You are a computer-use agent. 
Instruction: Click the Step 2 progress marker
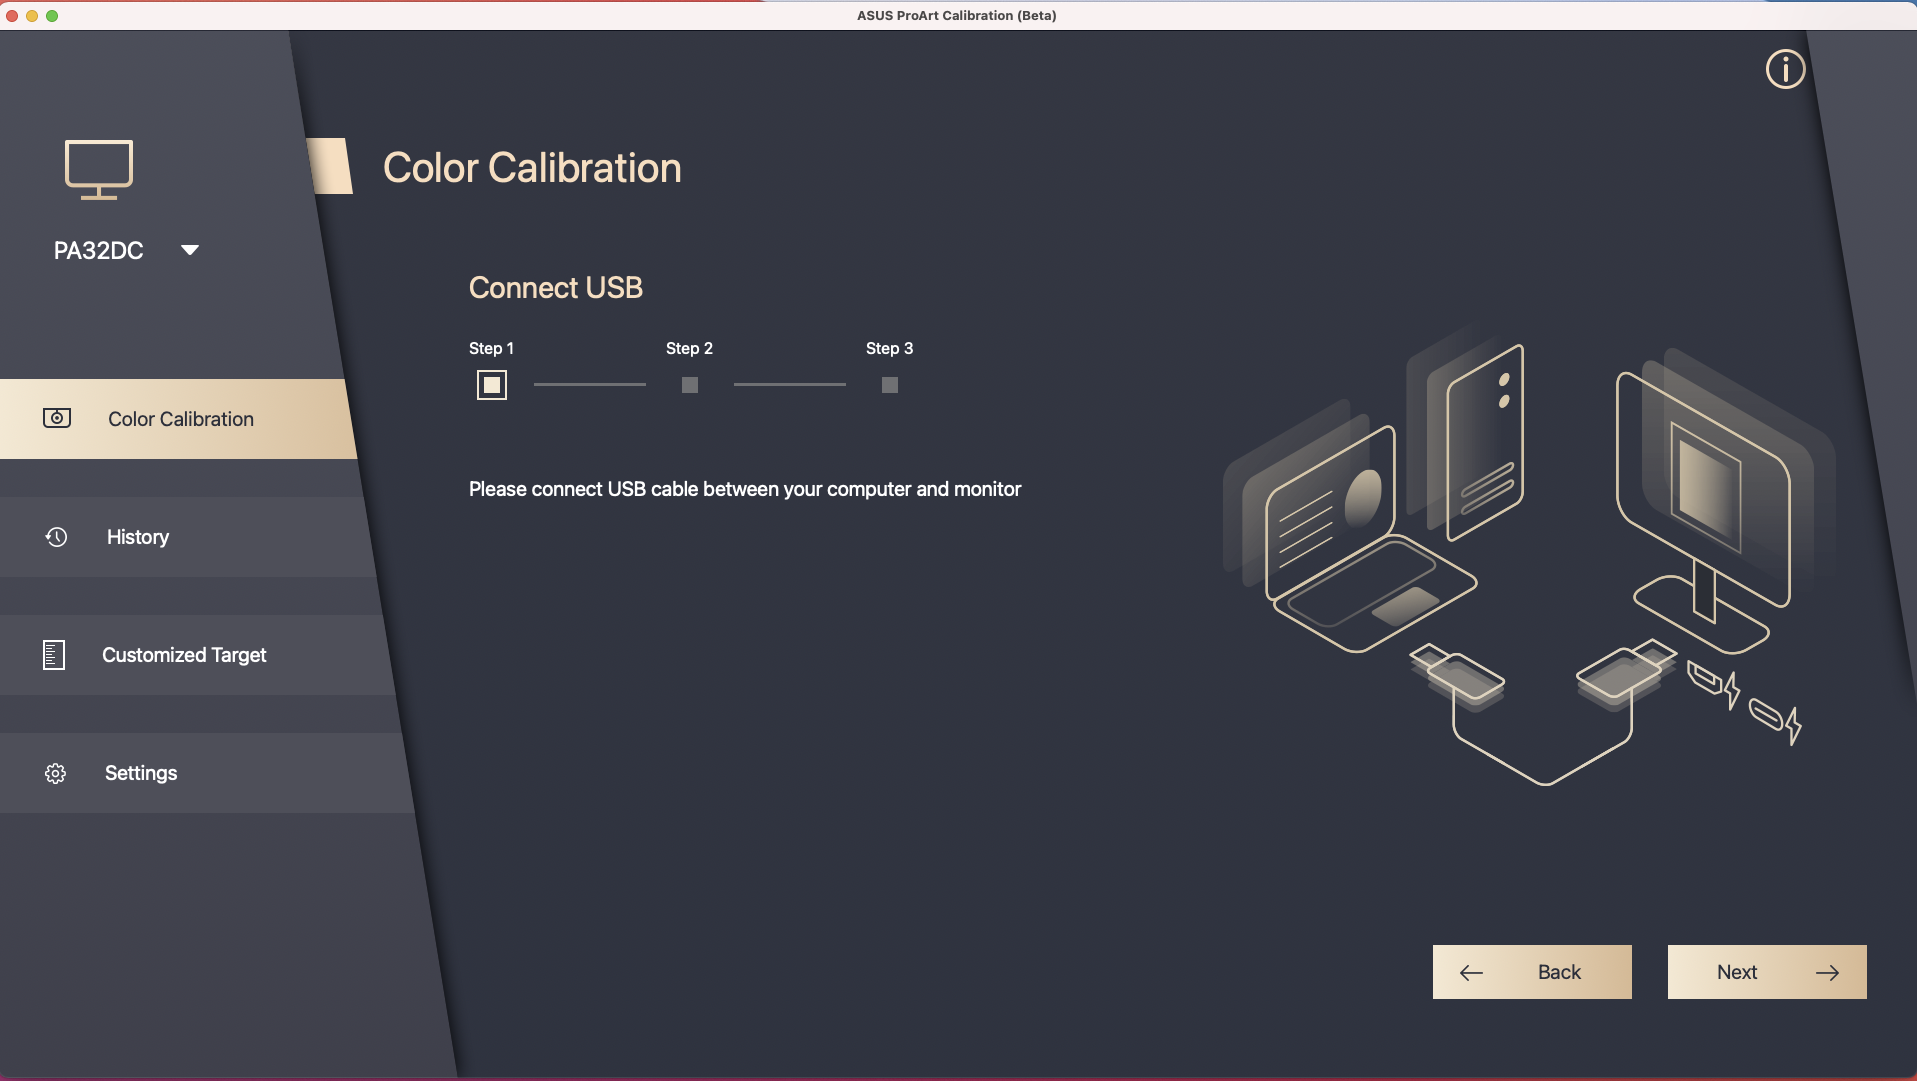pos(690,385)
